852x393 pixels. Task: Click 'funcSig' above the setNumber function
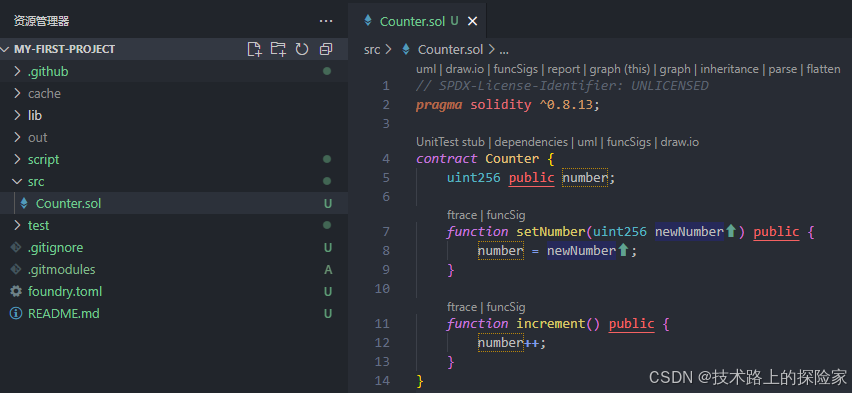pyautogui.click(x=506, y=215)
